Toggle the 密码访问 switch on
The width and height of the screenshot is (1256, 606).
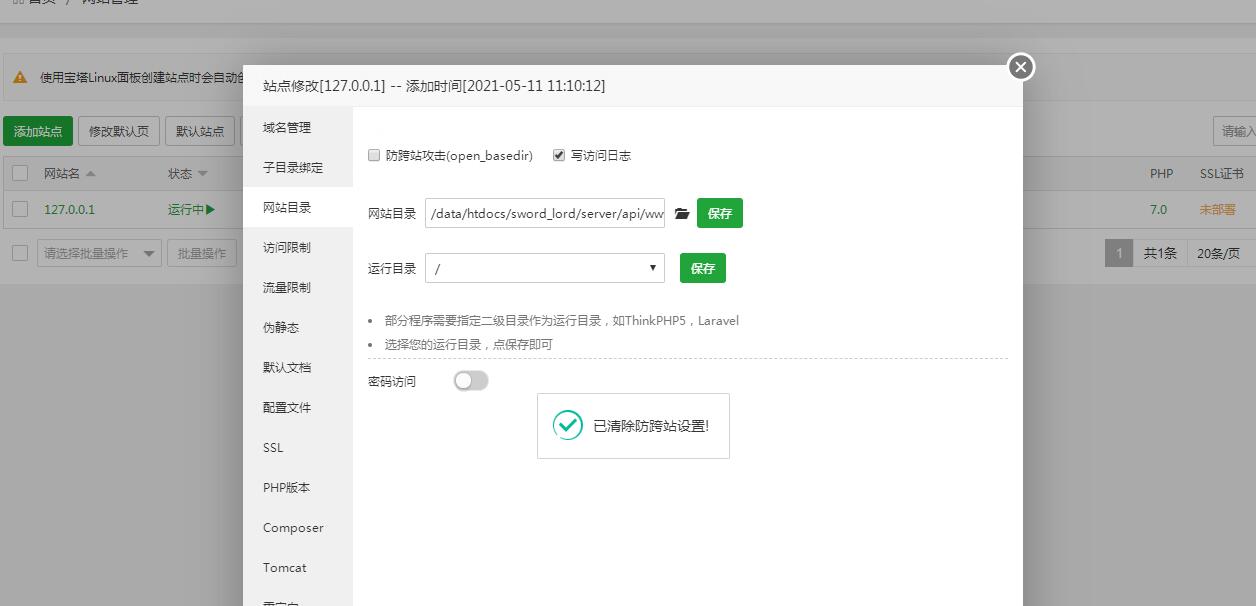click(471, 381)
